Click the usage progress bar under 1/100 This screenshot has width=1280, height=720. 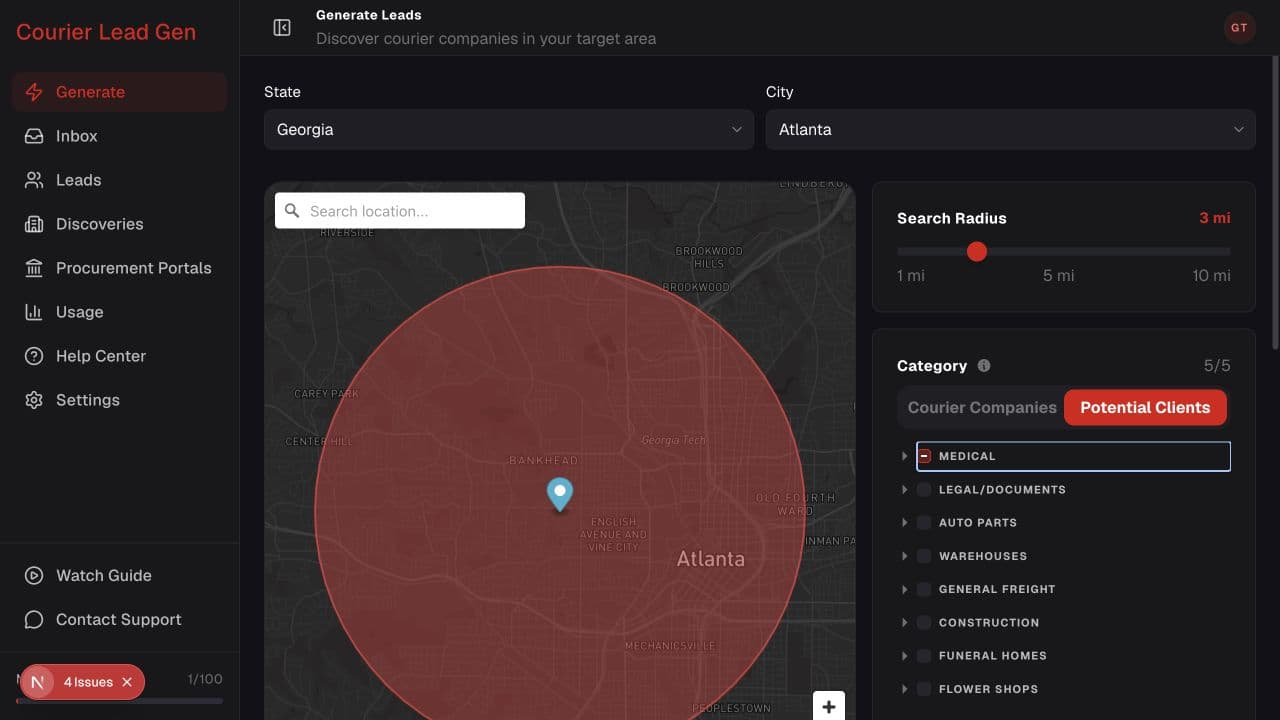point(120,701)
